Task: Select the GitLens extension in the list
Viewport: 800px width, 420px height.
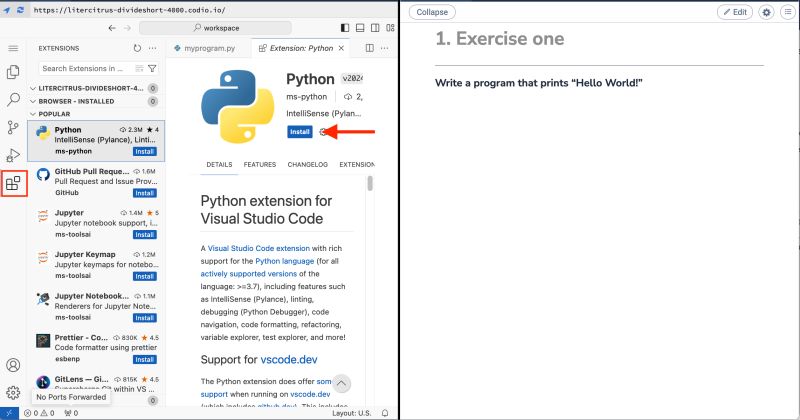Action: [96, 383]
